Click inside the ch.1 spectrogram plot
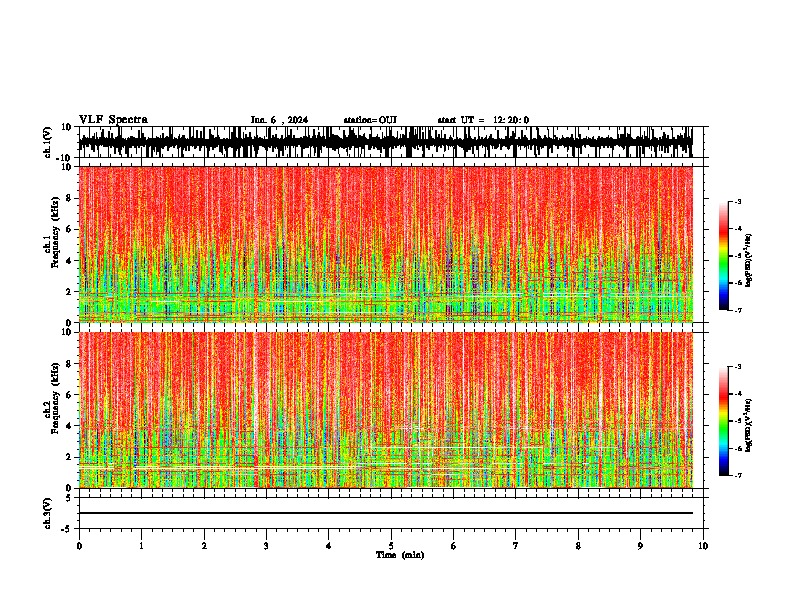This screenshot has height=612, width=792. coord(385,244)
